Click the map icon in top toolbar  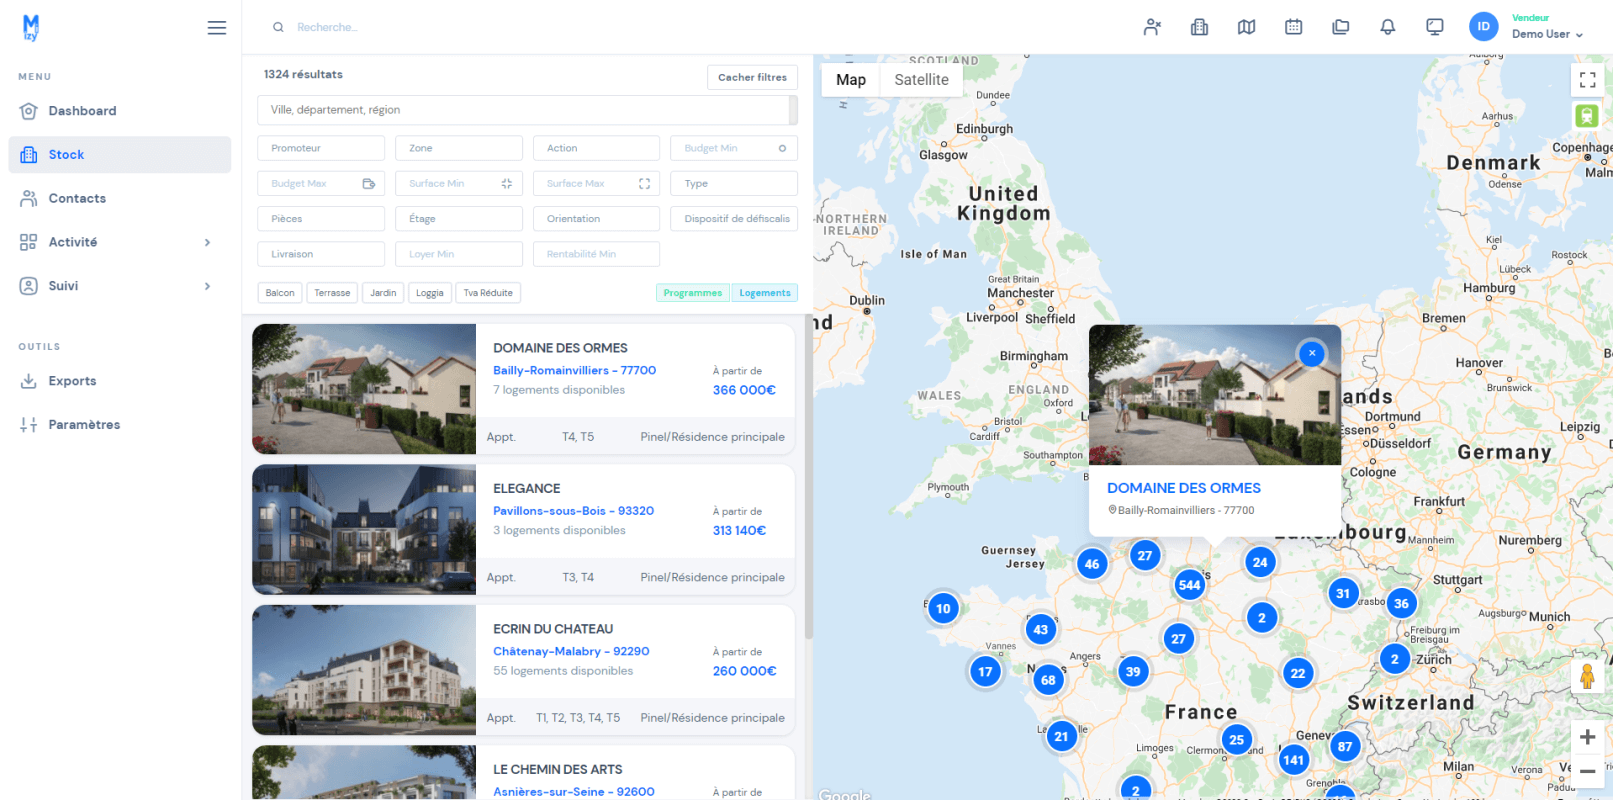pyautogui.click(x=1246, y=27)
